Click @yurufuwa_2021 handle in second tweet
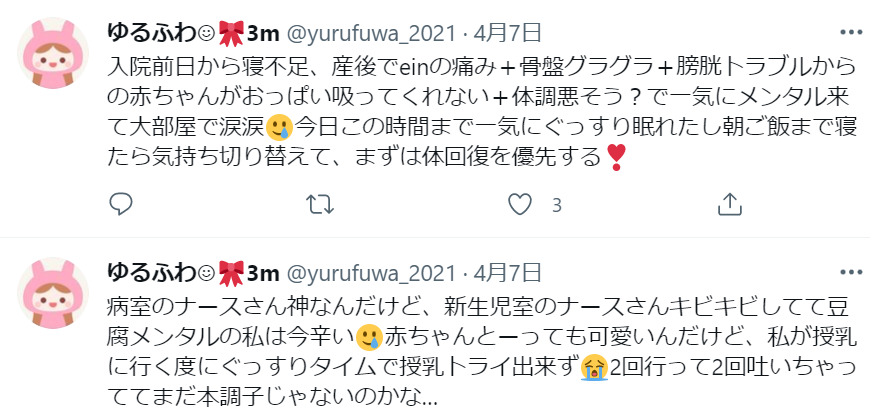This screenshot has width=870, height=414. tap(371, 274)
